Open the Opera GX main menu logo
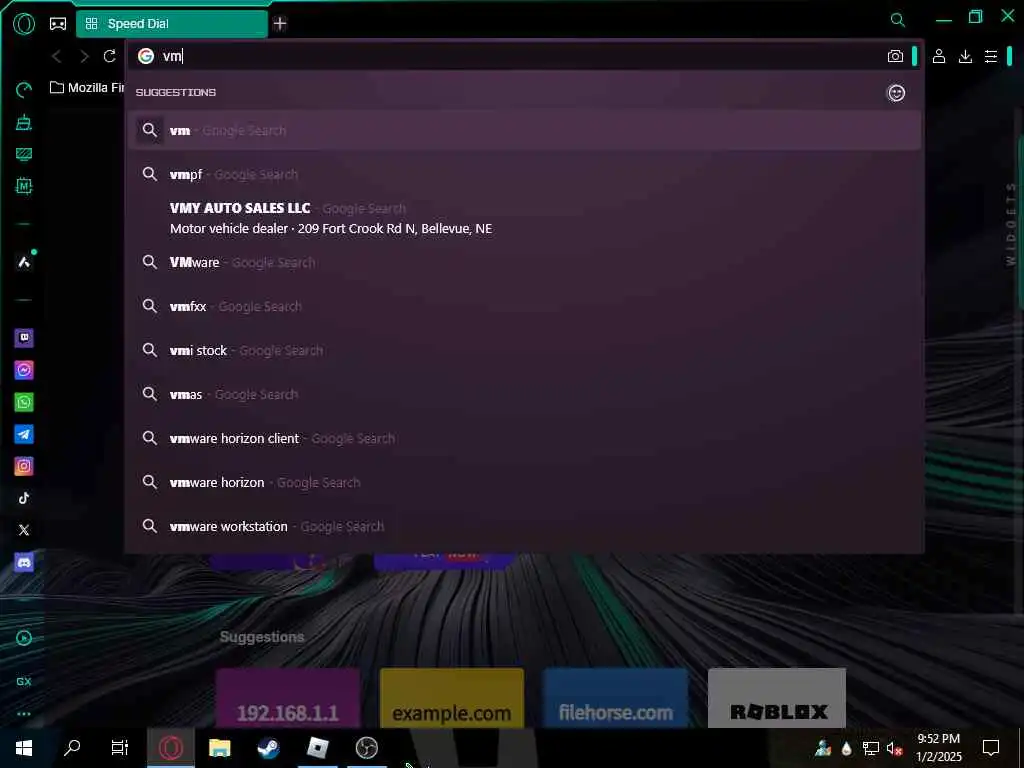 click(x=24, y=24)
